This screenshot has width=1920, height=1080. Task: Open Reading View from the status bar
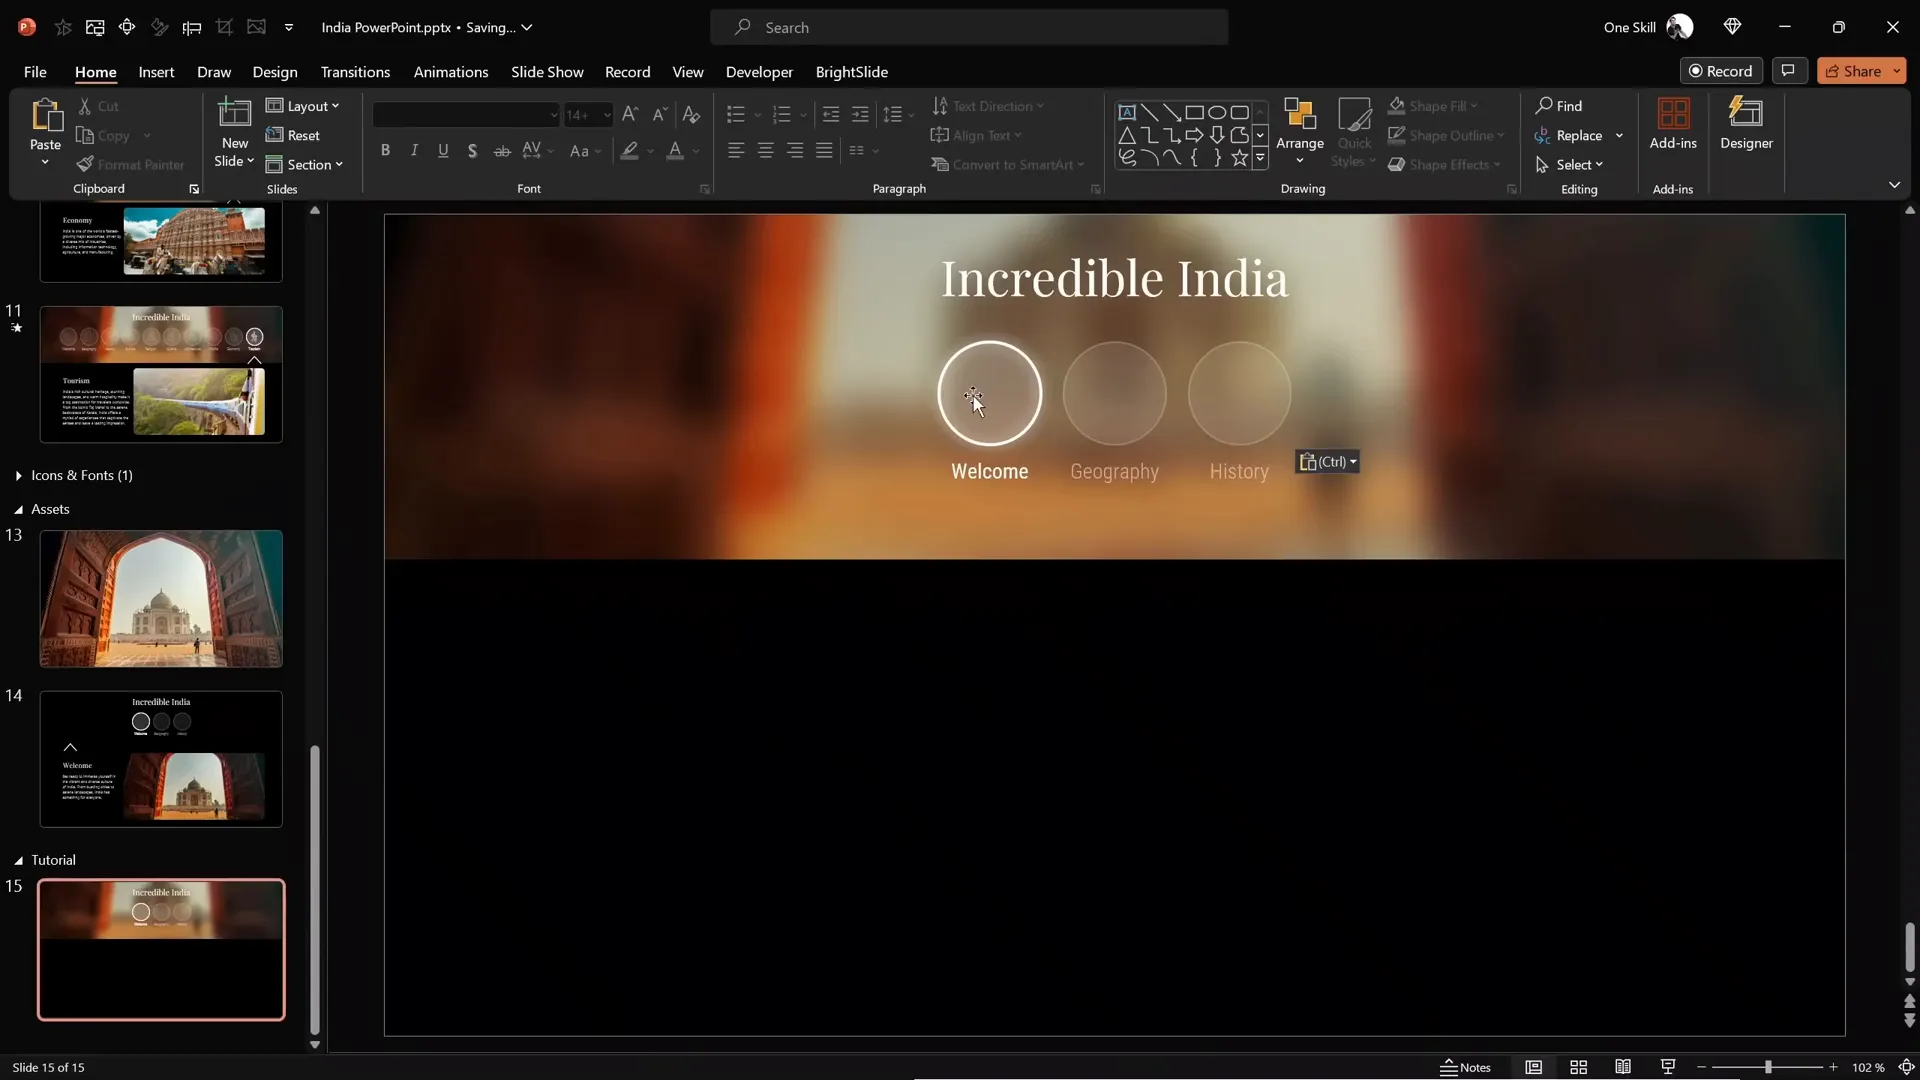click(x=1623, y=1067)
